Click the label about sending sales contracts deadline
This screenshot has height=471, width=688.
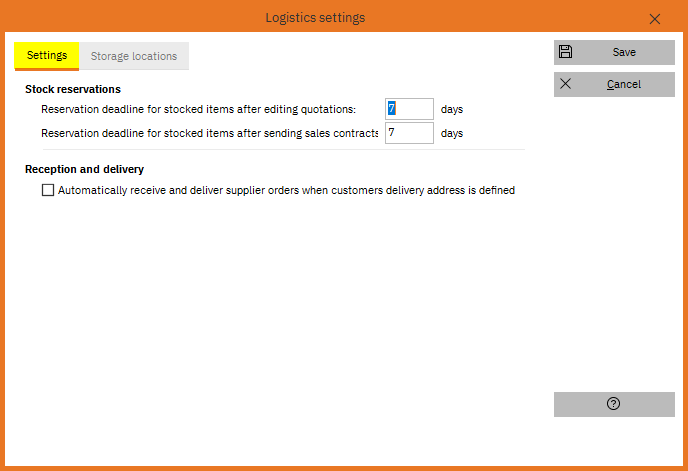tap(209, 133)
